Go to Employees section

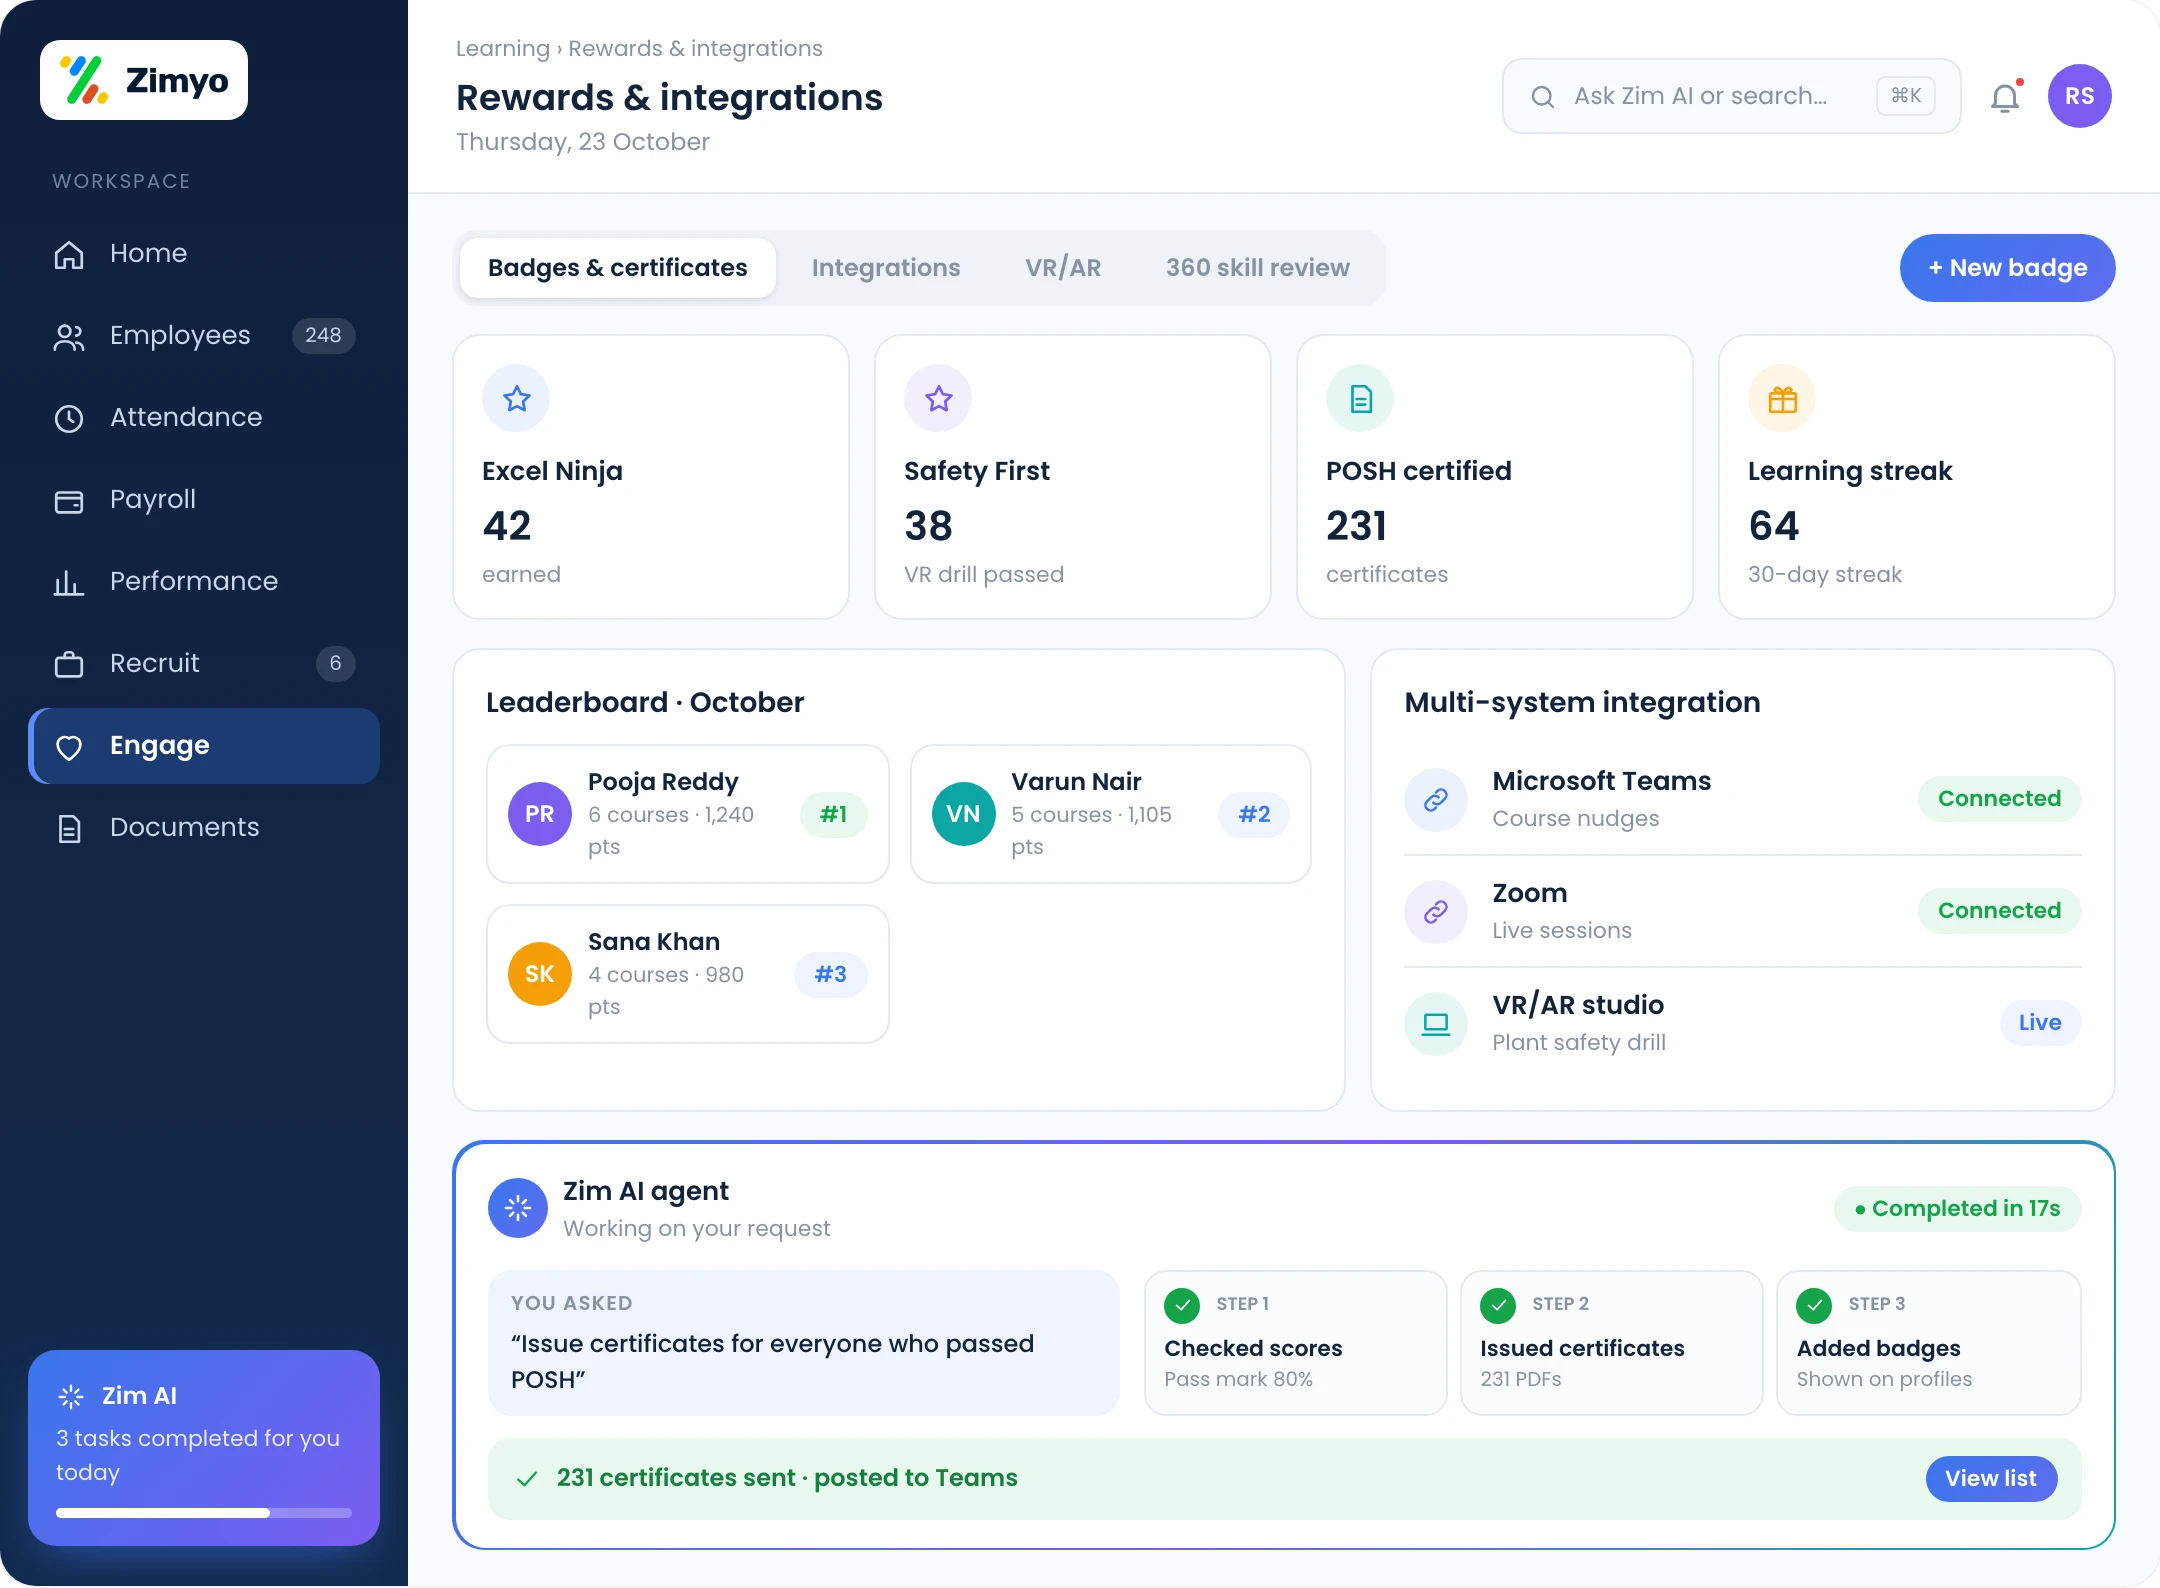pyautogui.click(x=204, y=335)
